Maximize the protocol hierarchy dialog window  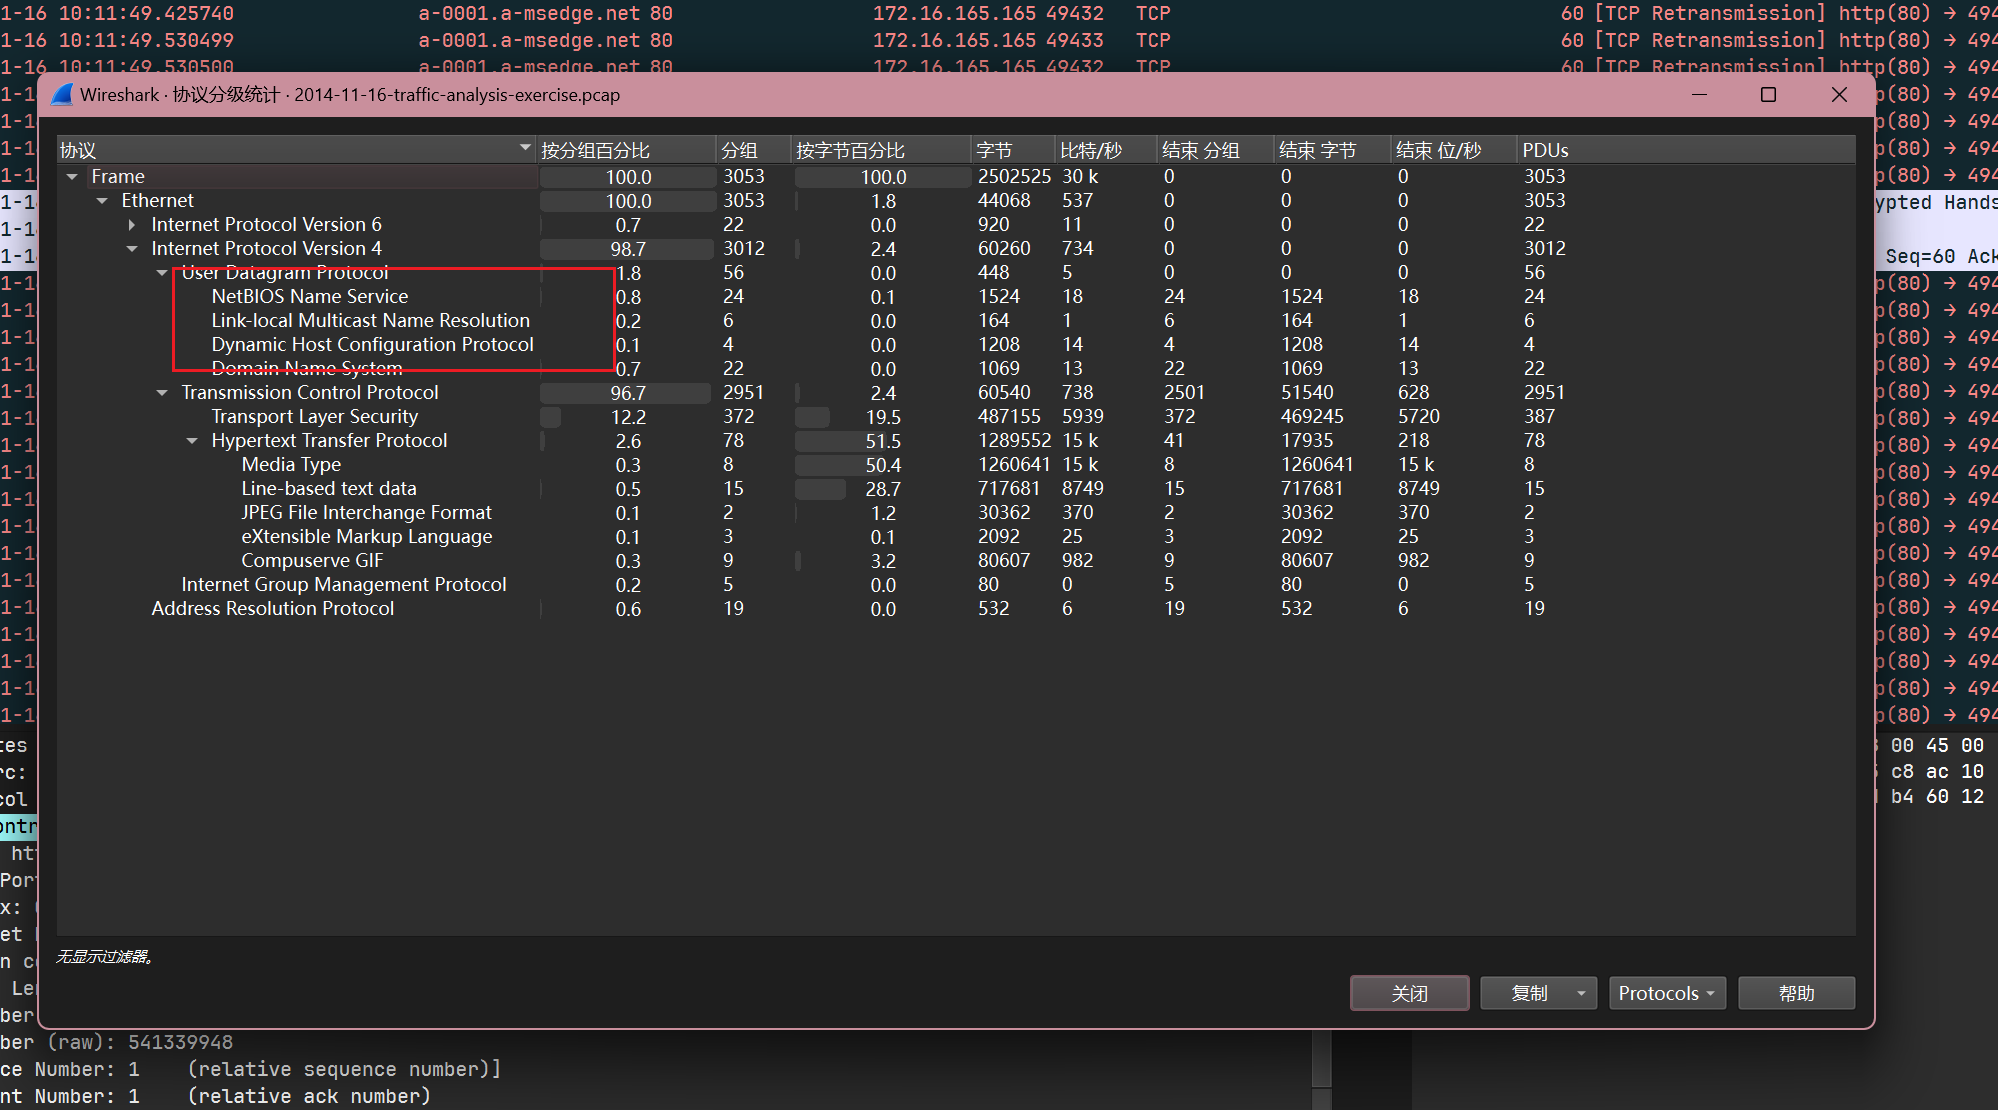(1768, 95)
